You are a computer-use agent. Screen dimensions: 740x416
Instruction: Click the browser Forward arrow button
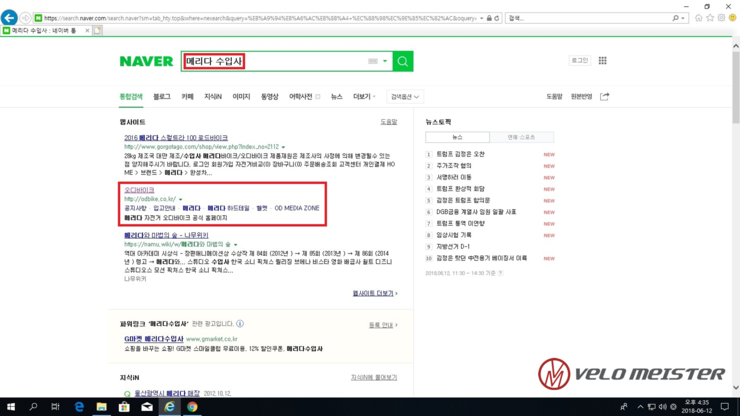click(x=25, y=18)
